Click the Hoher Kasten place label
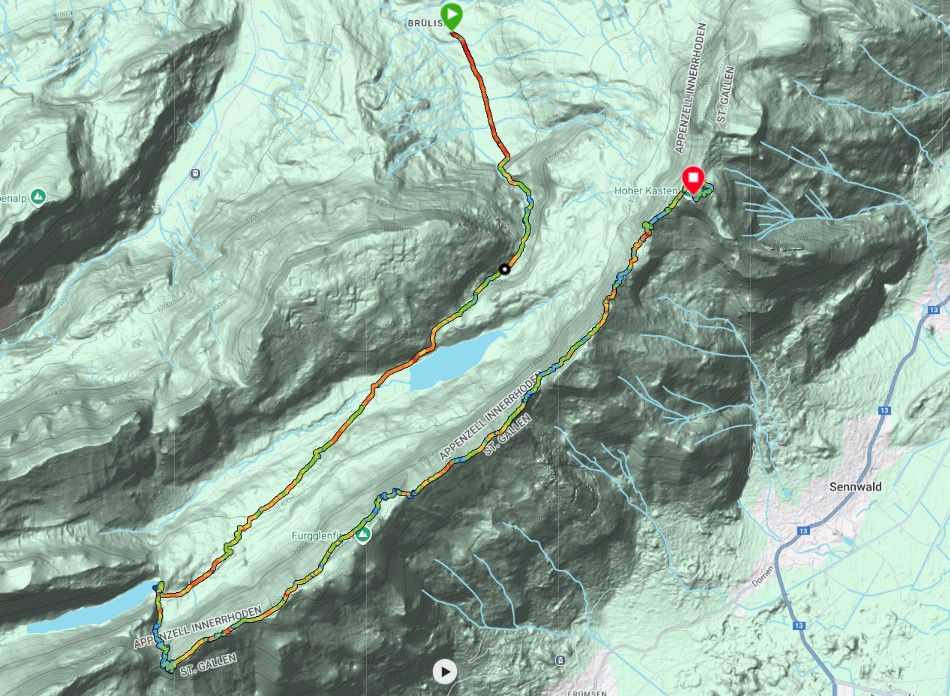The width and height of the screenshot is (950, 696). click(x=645, y=190)
